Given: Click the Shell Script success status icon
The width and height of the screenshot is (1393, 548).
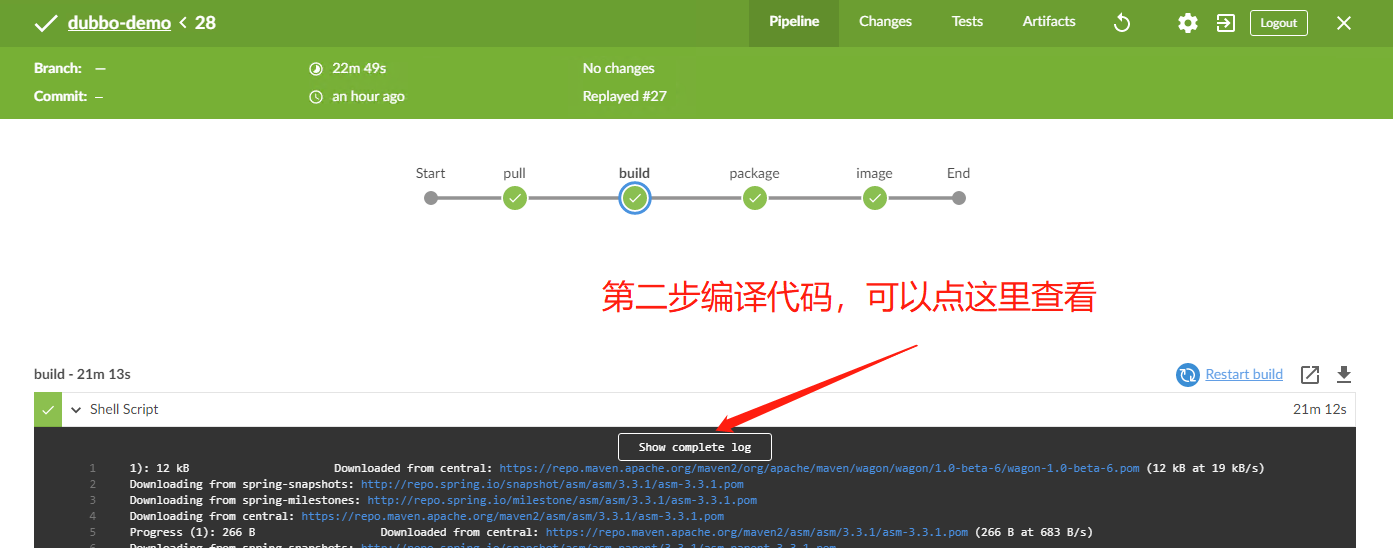Looking at the screenshot, I should [47, 410].
